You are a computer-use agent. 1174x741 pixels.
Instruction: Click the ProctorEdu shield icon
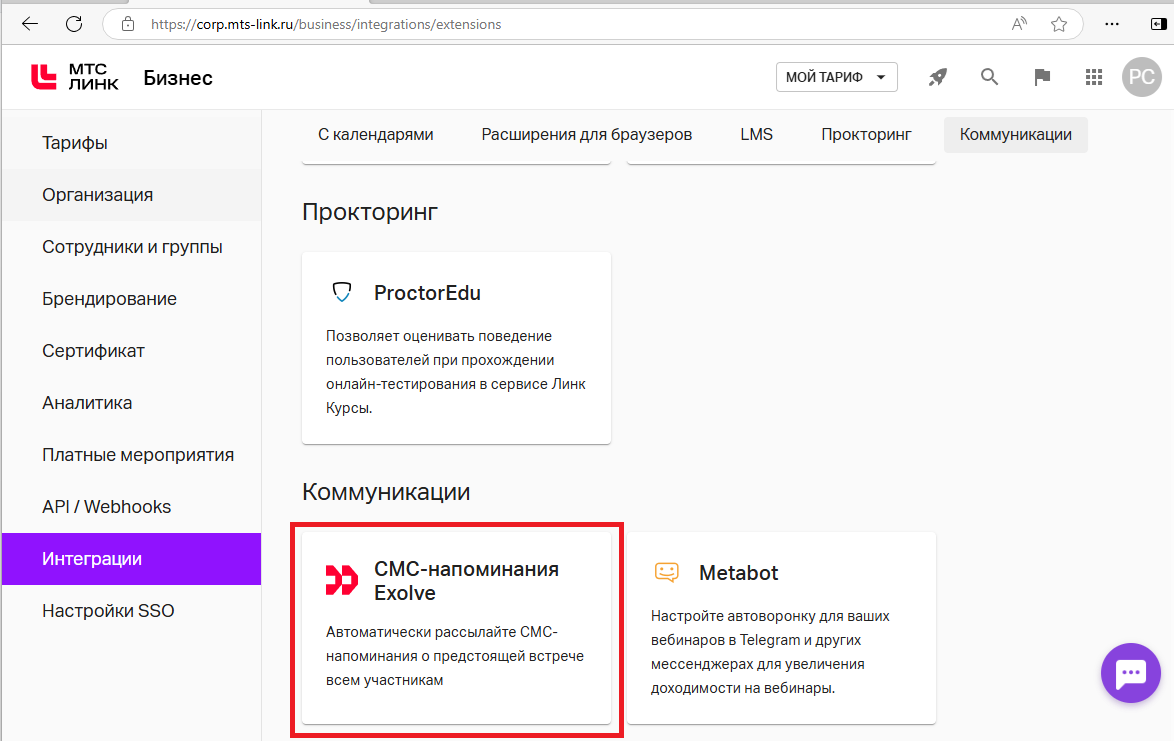click(342, 292)
